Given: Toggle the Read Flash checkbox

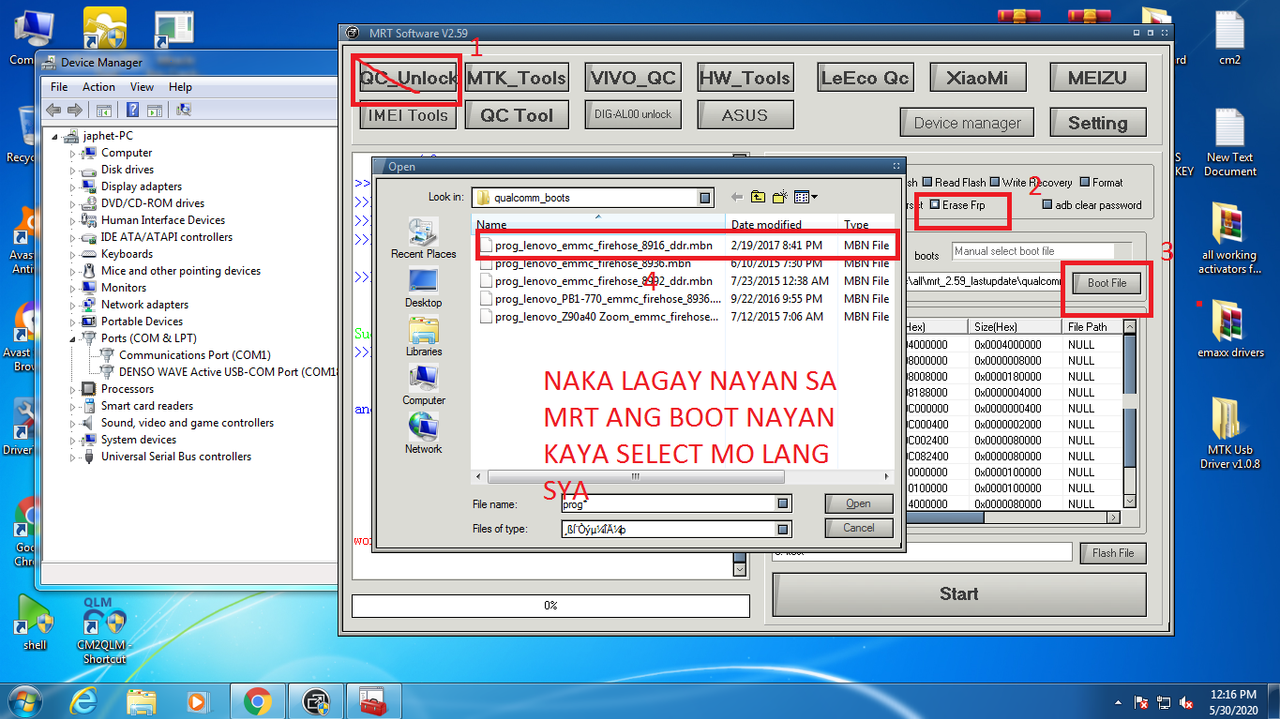Looking at the screenshot, I should click(927, 182).
